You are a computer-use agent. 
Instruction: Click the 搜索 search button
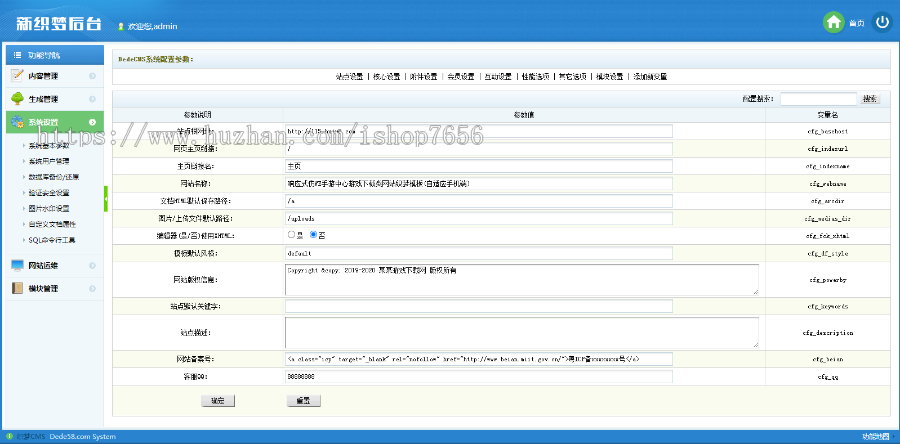pyautogui.click(x=870, y=99)
